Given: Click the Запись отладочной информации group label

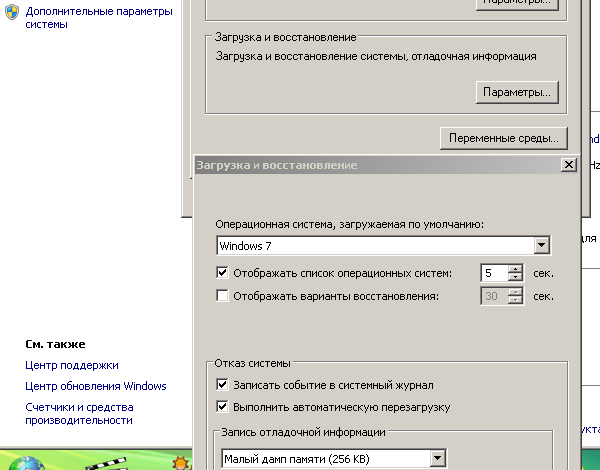Looking at the screenshot, I should coord(303,432).
